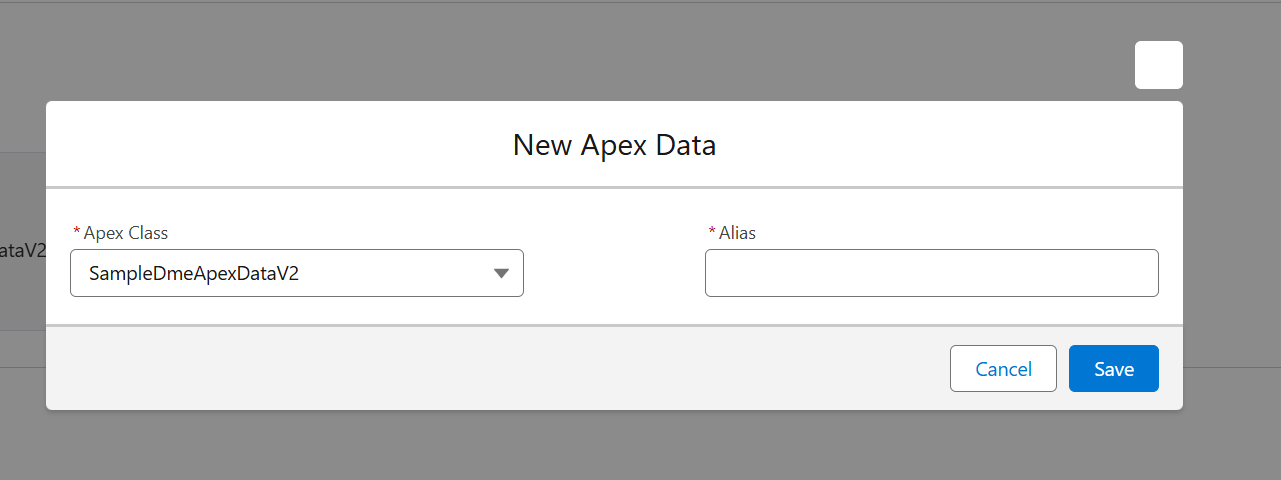Cancel the new Apex Data creation

pyautogui.click(x=1003, y=369)
